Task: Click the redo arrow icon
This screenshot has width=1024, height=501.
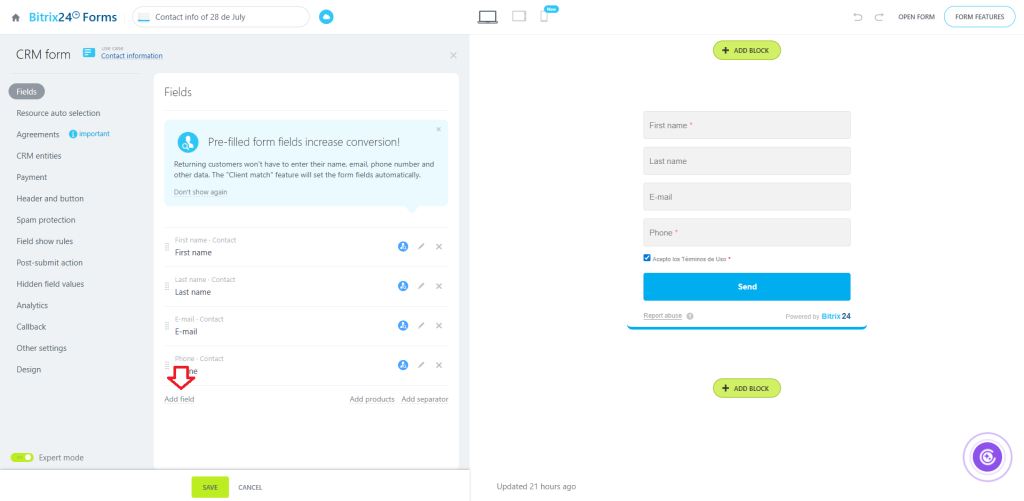Action: click(879, 17)
